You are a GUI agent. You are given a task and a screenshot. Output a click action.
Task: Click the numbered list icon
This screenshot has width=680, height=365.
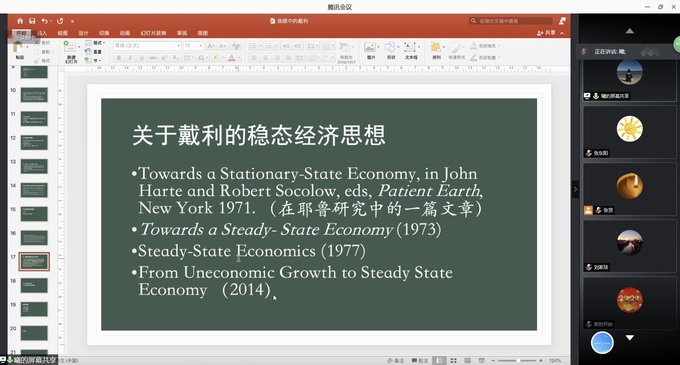click(x=269, y=46)
